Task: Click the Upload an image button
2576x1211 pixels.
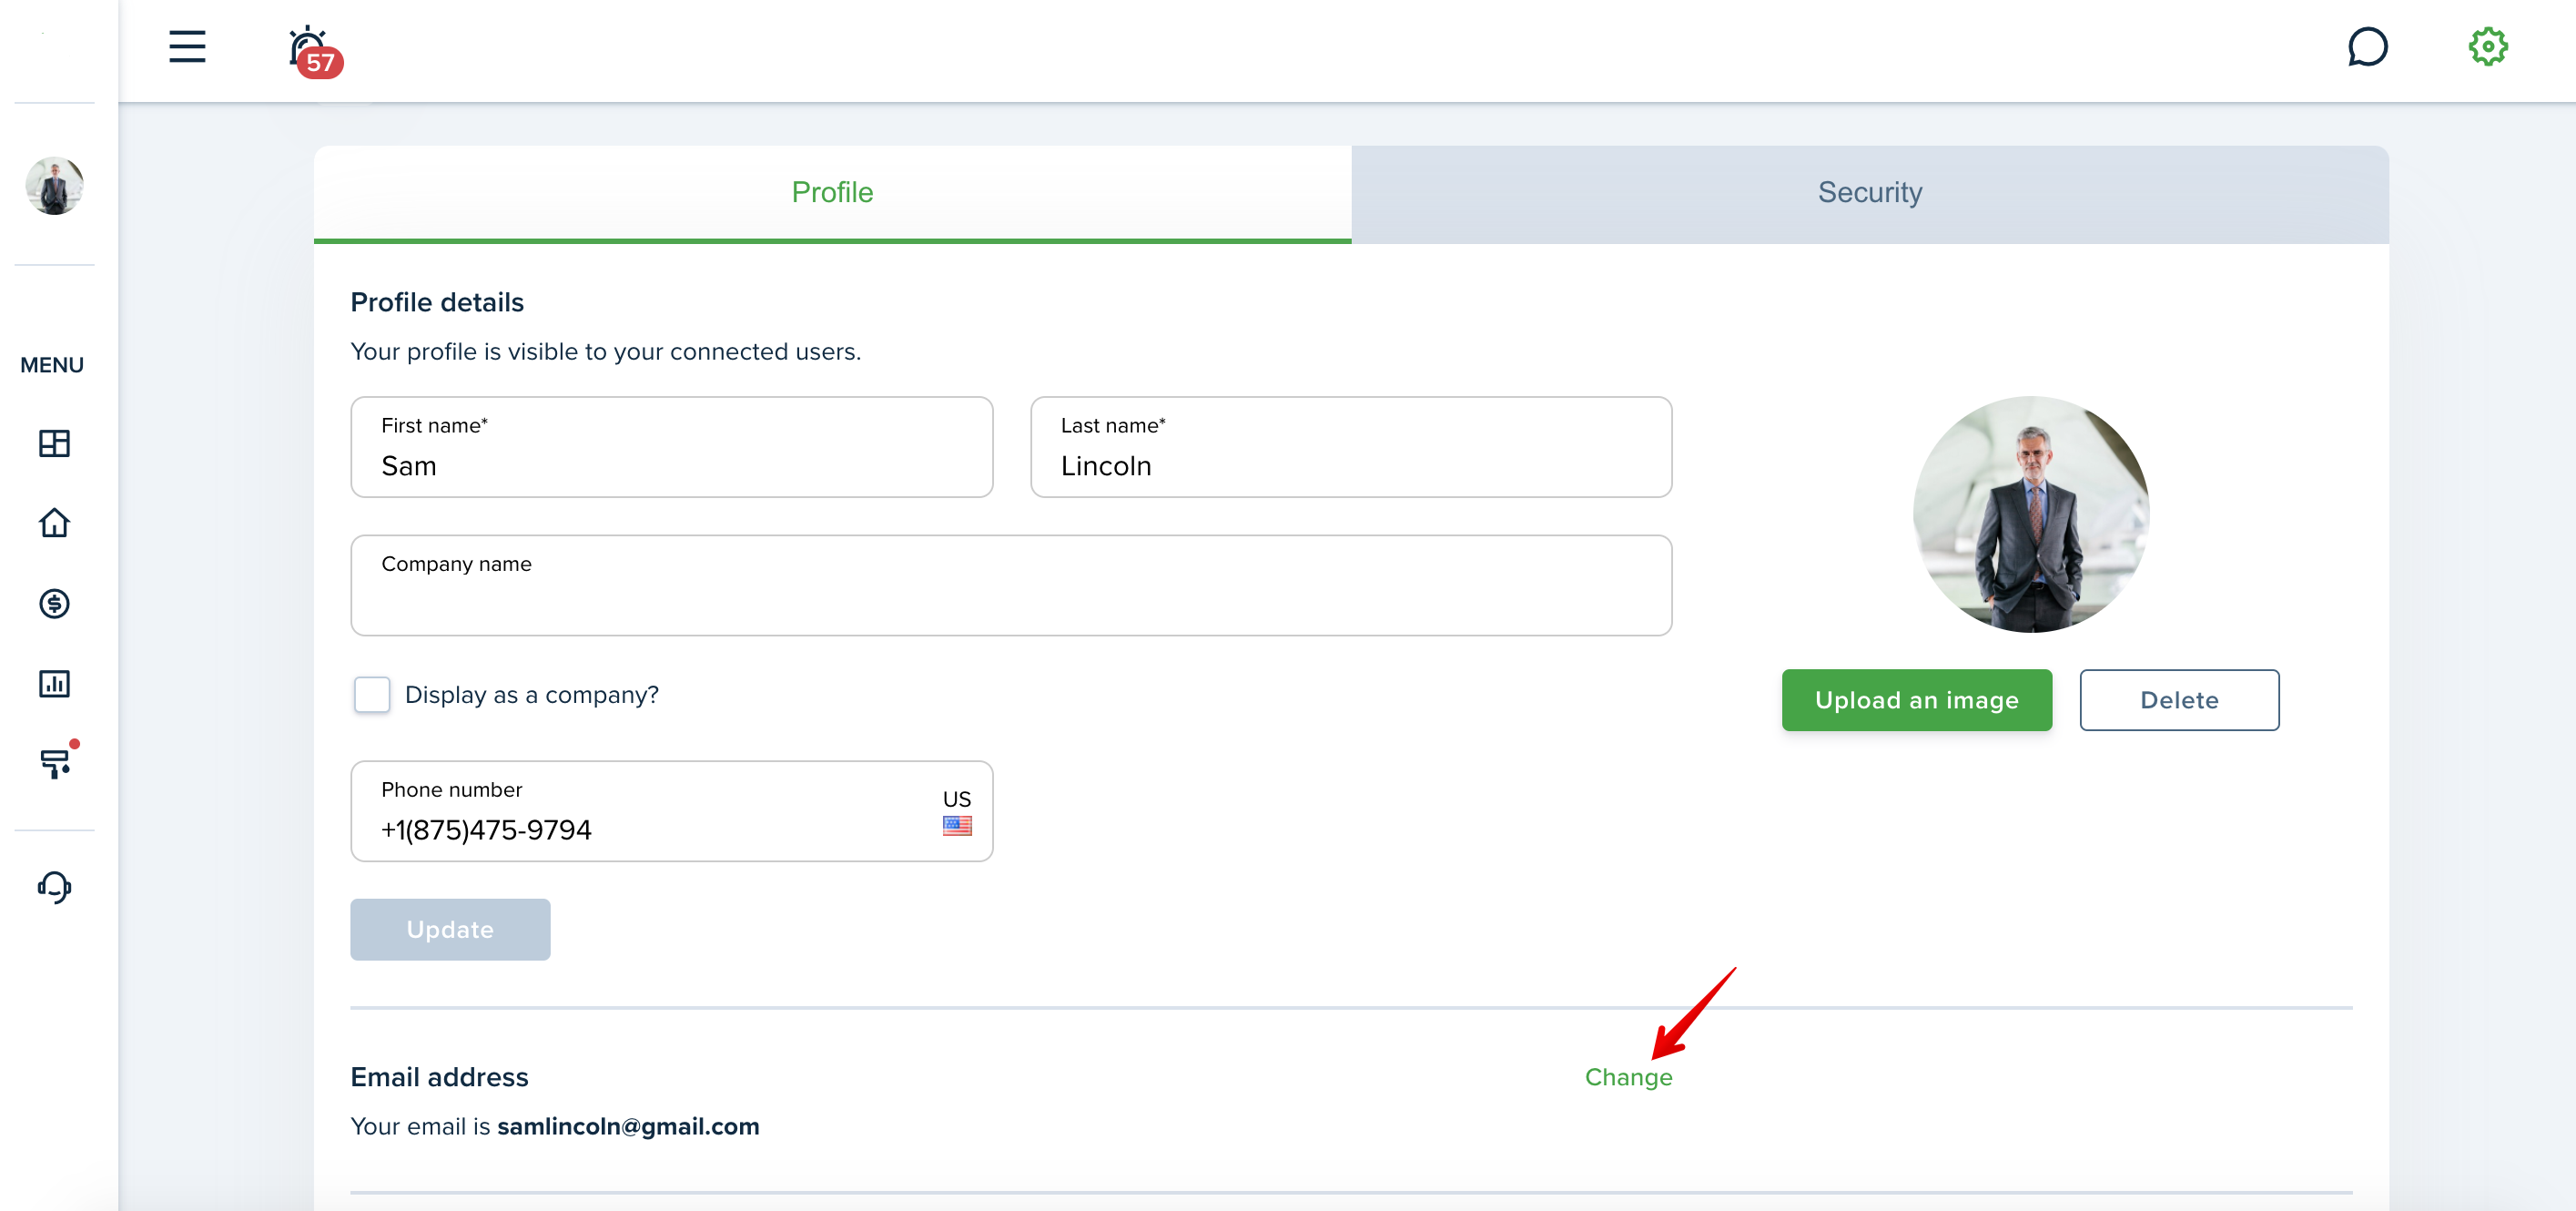Action: click(1916, 700)
